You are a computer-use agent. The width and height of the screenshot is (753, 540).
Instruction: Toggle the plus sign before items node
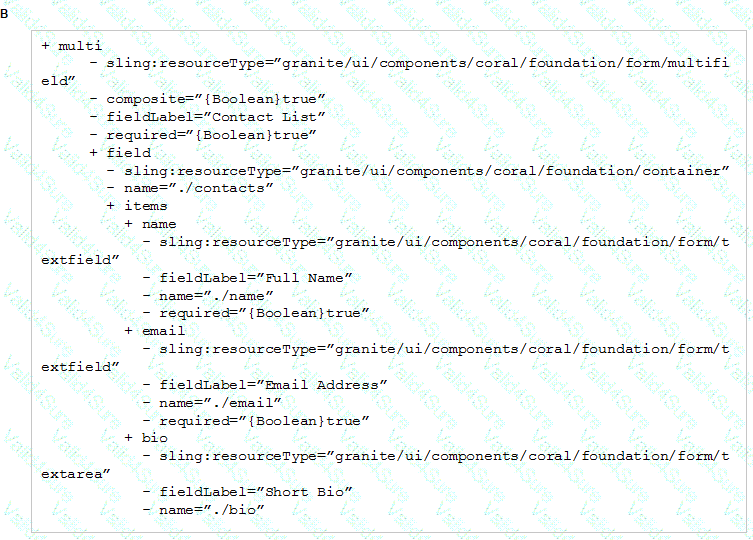click(111, 206)
